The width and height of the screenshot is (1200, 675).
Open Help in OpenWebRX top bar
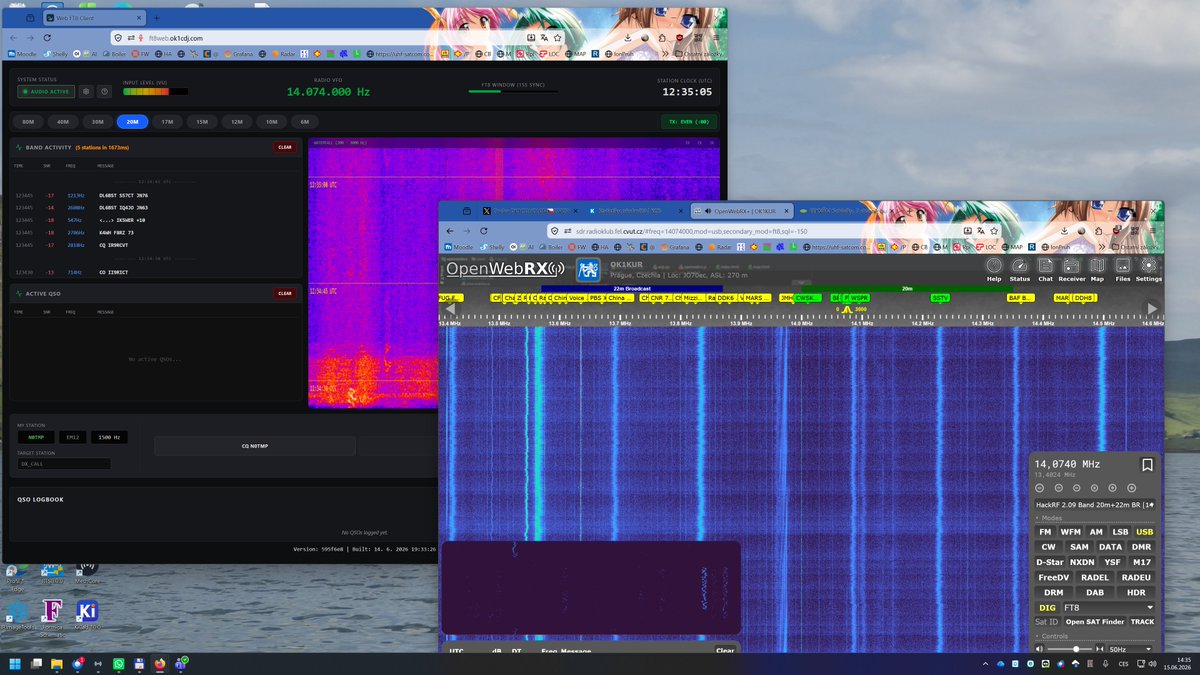[993, 269]
